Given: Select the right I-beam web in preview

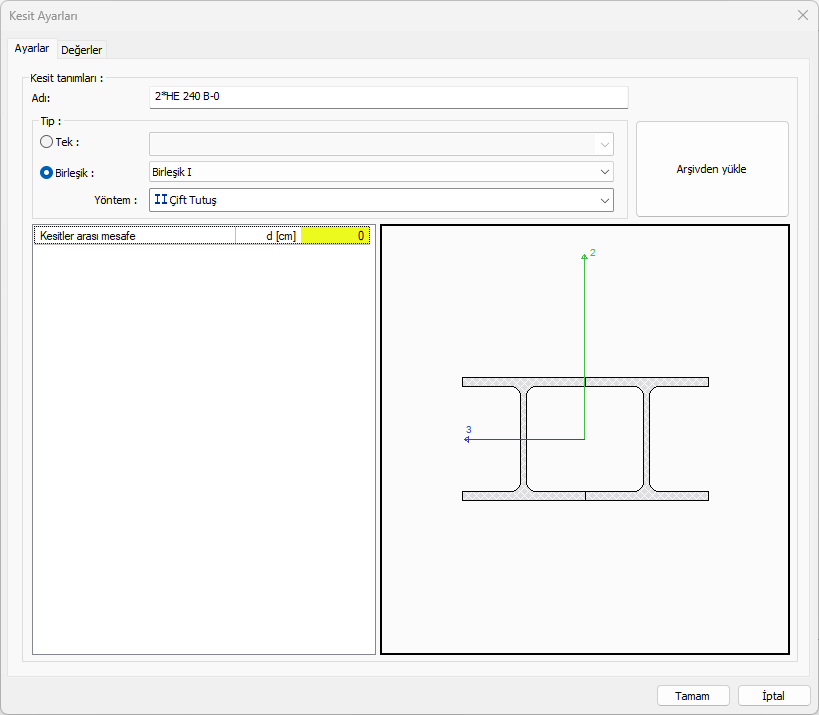Looking at the screenshot, I should point(647,439).
